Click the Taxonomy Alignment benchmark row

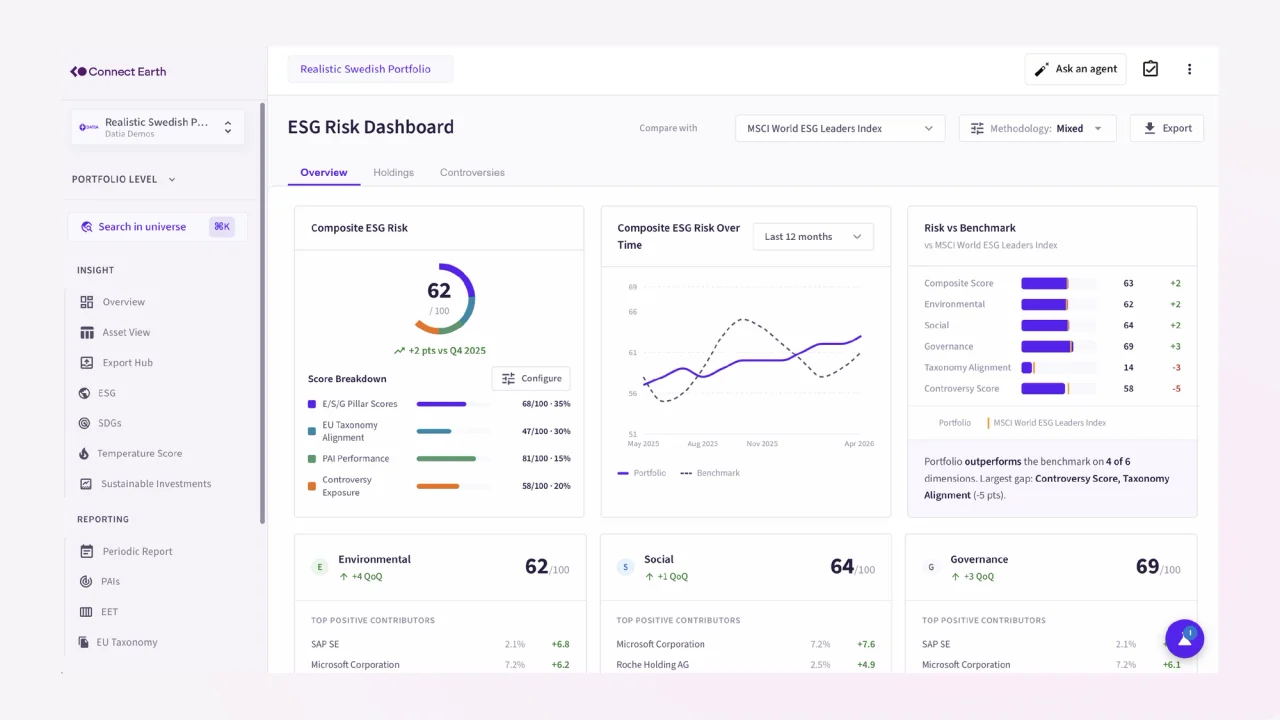point(1052,367)
